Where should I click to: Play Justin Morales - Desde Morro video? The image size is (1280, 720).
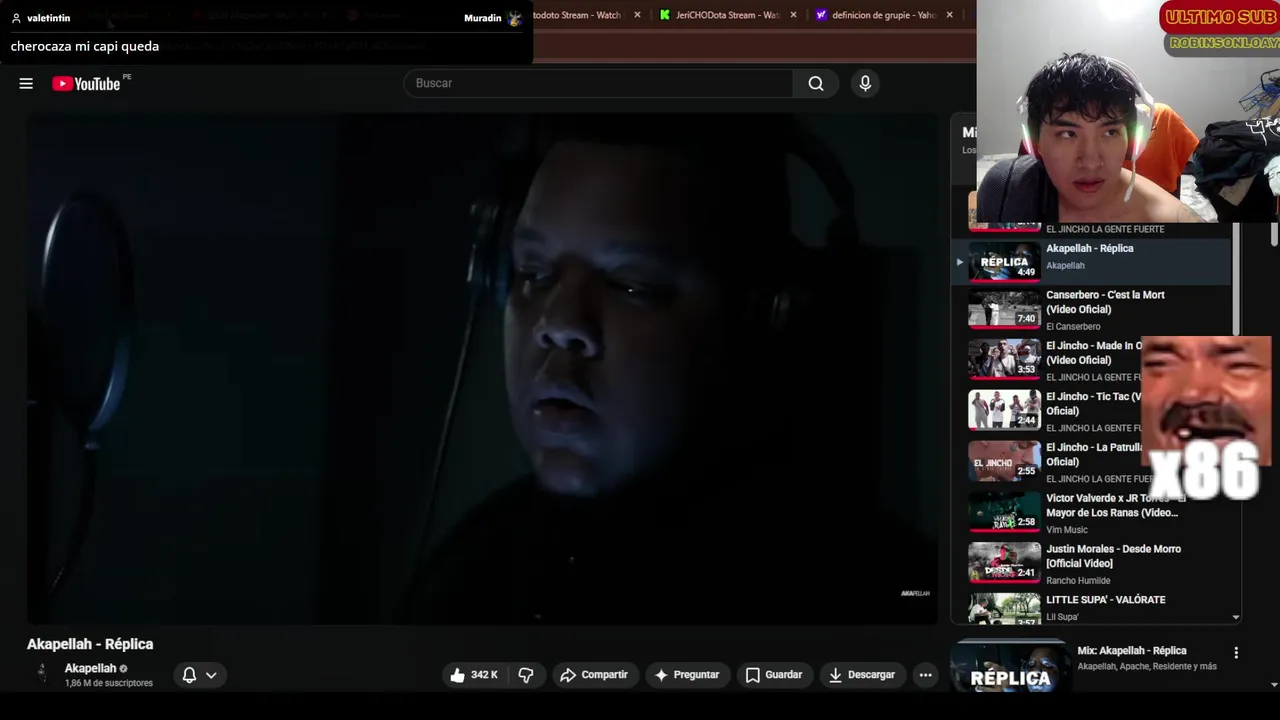(1092, 564)
